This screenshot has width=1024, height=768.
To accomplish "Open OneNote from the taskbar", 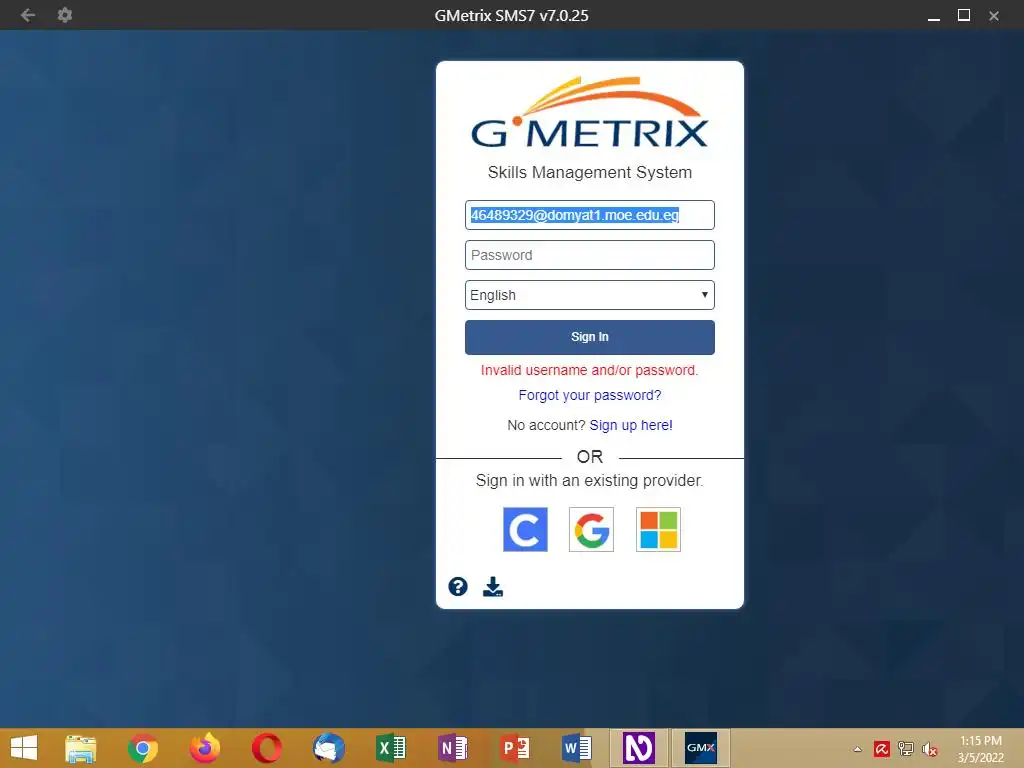I will [x=453, y=748].
